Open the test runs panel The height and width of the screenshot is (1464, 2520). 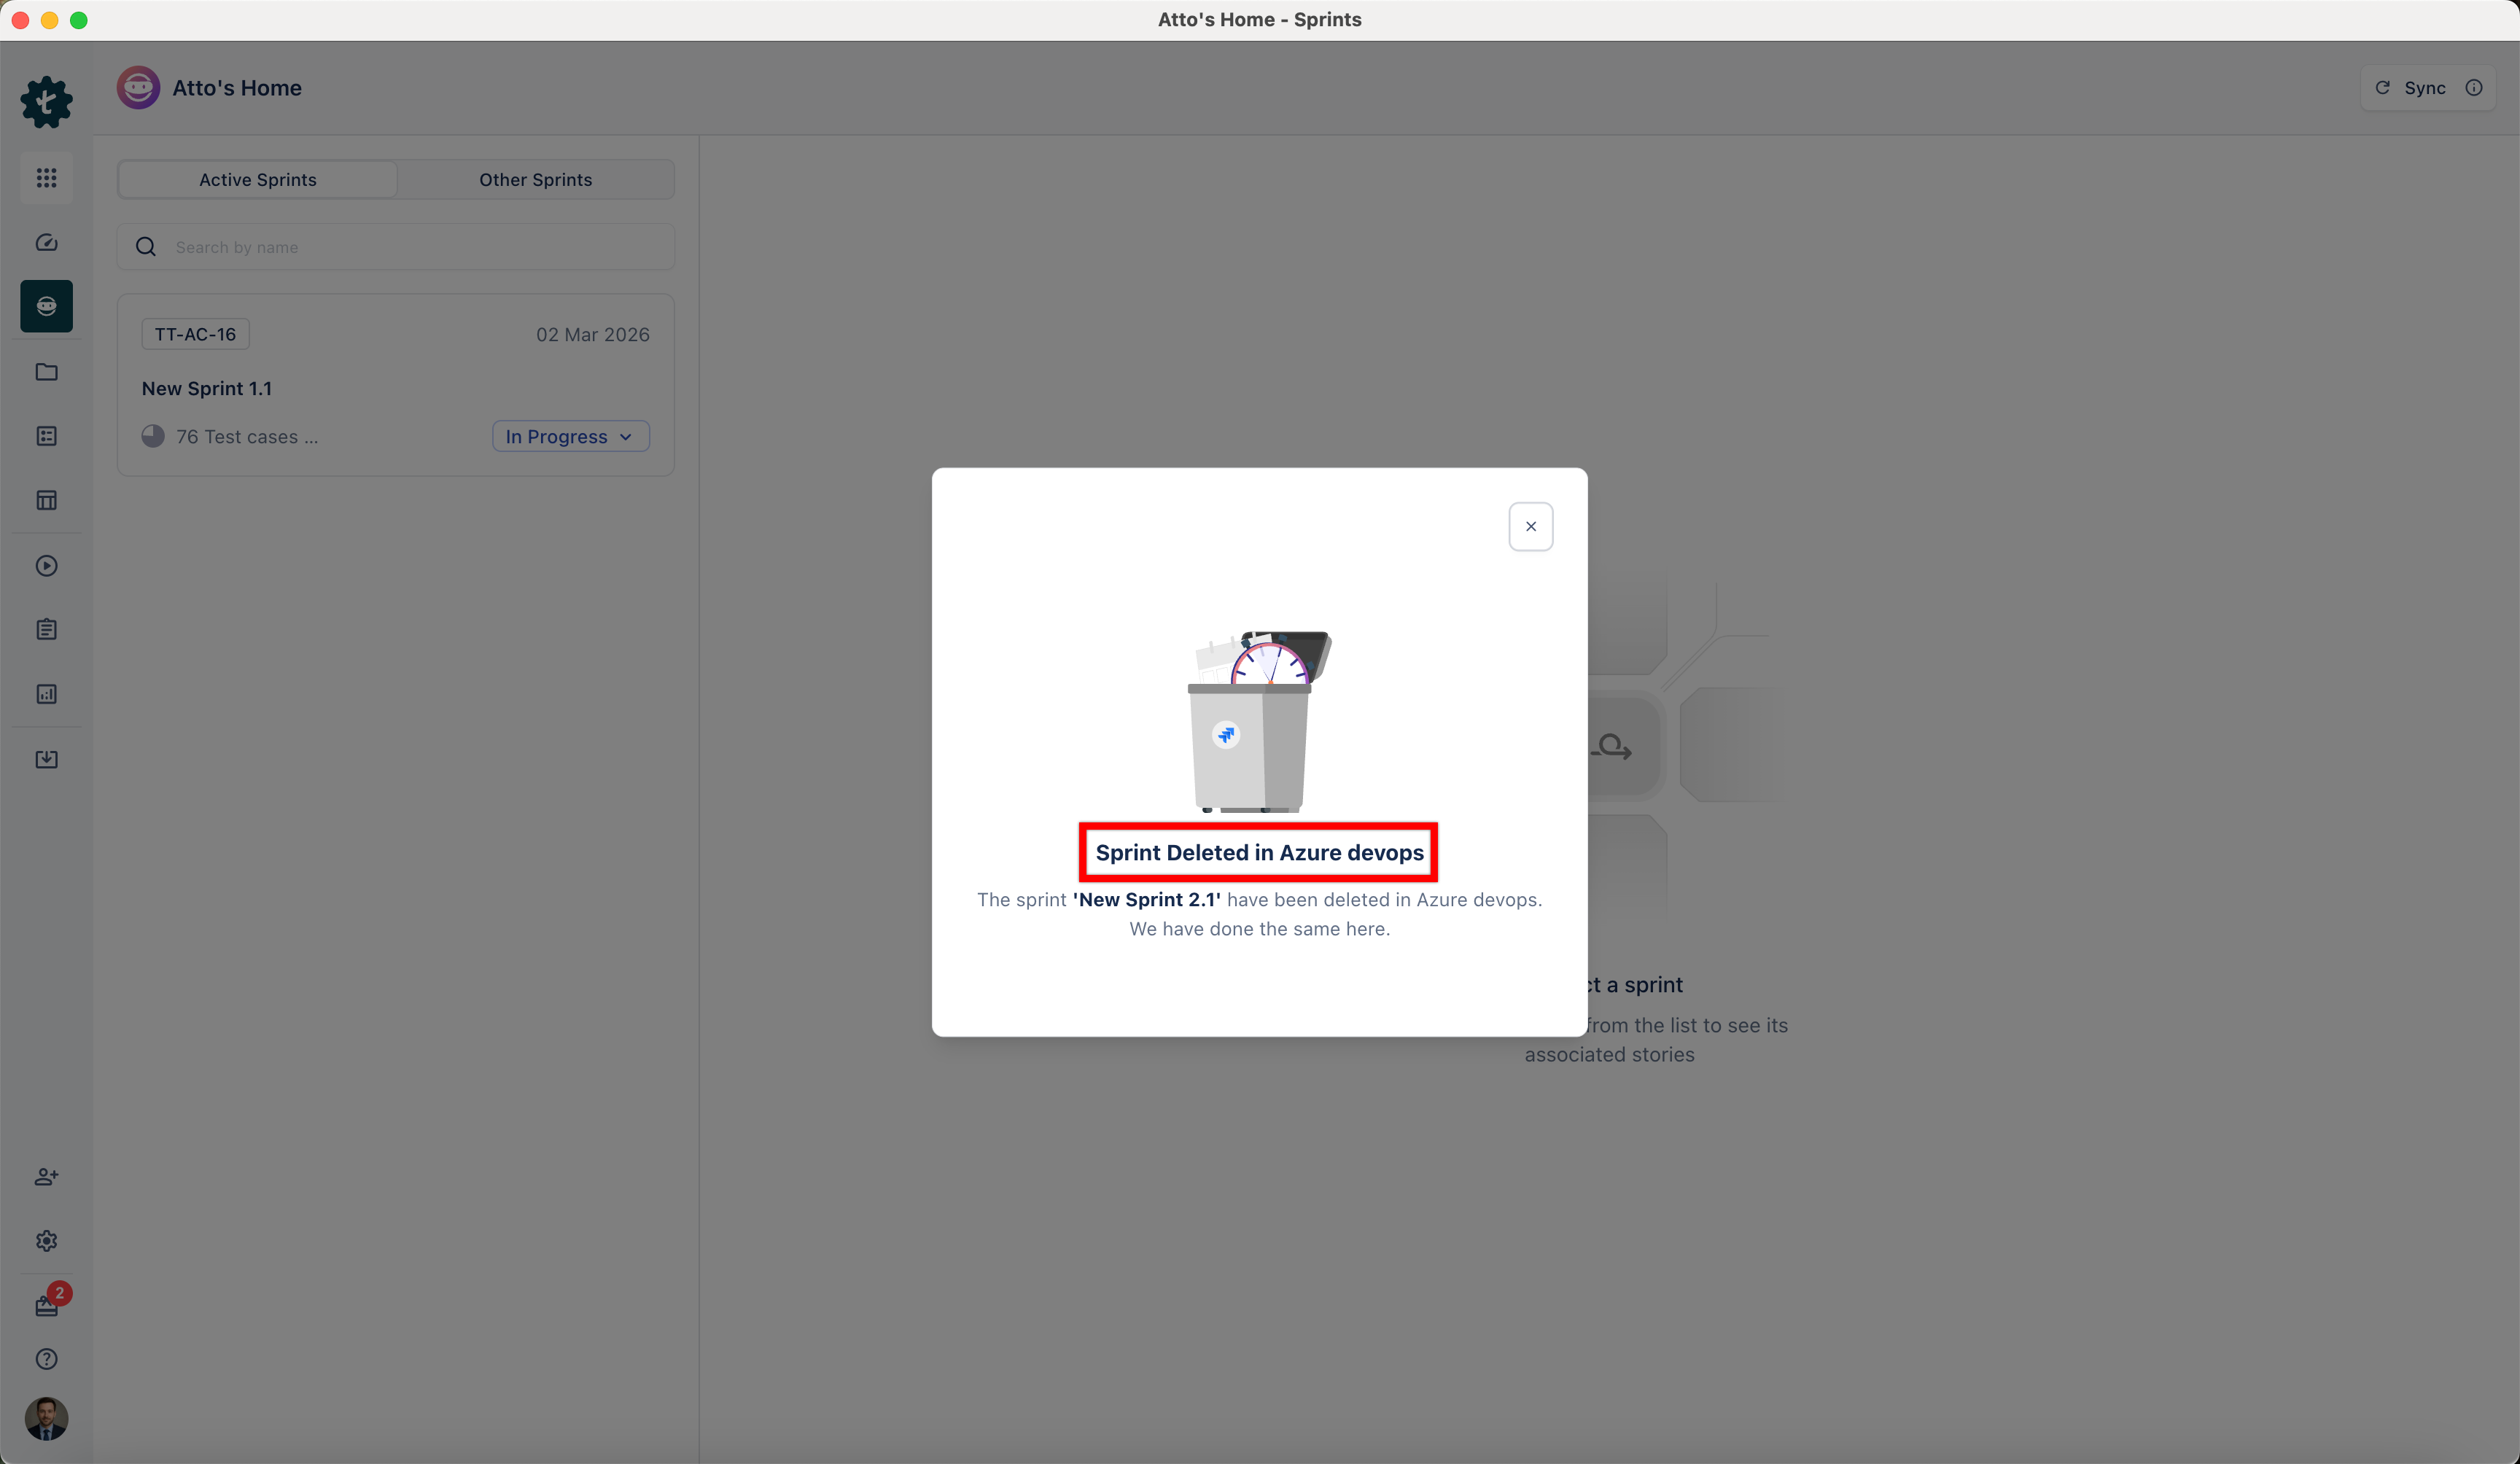tap(46, 565)
